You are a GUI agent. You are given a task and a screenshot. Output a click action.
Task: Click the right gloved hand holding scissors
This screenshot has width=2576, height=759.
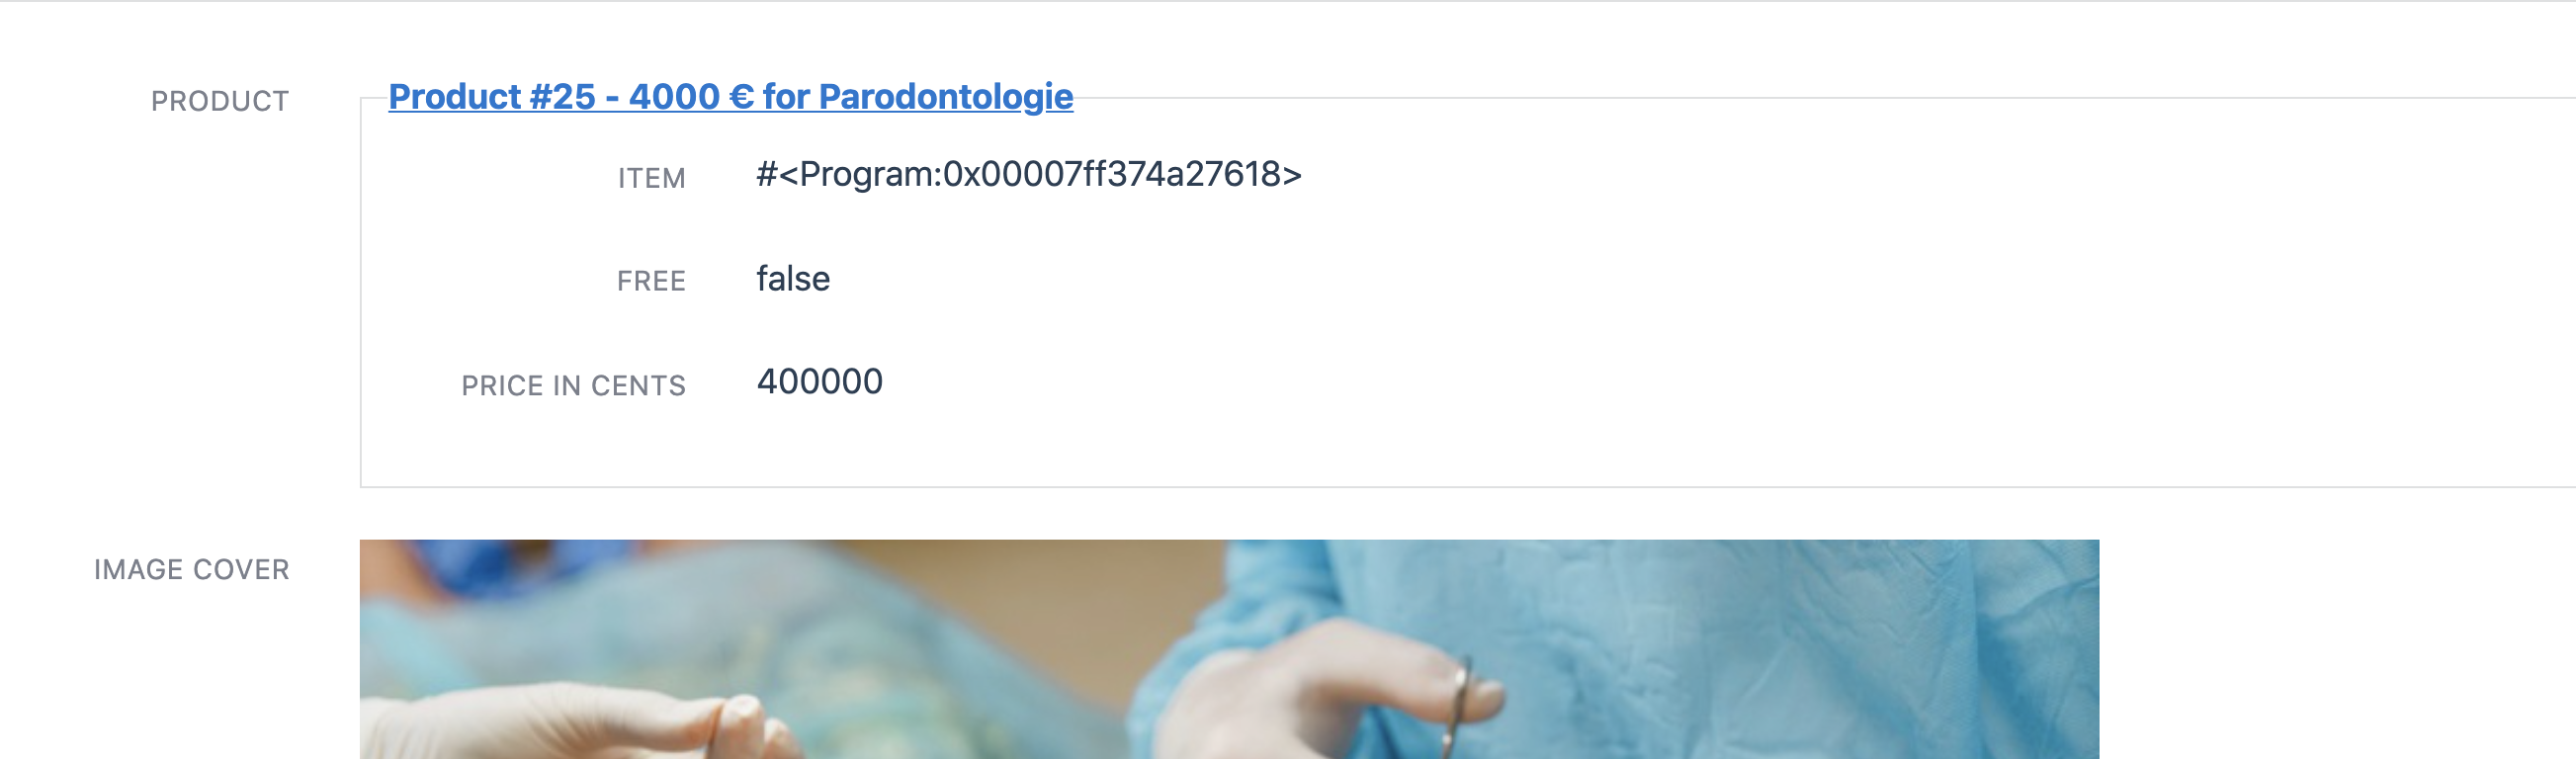click(x=1330, y=690)
